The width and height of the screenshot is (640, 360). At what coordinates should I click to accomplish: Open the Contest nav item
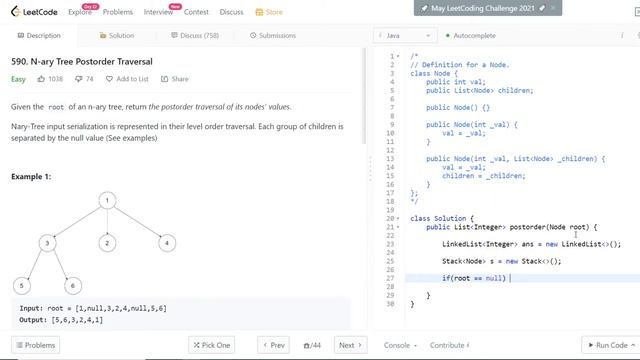[196, 12]
